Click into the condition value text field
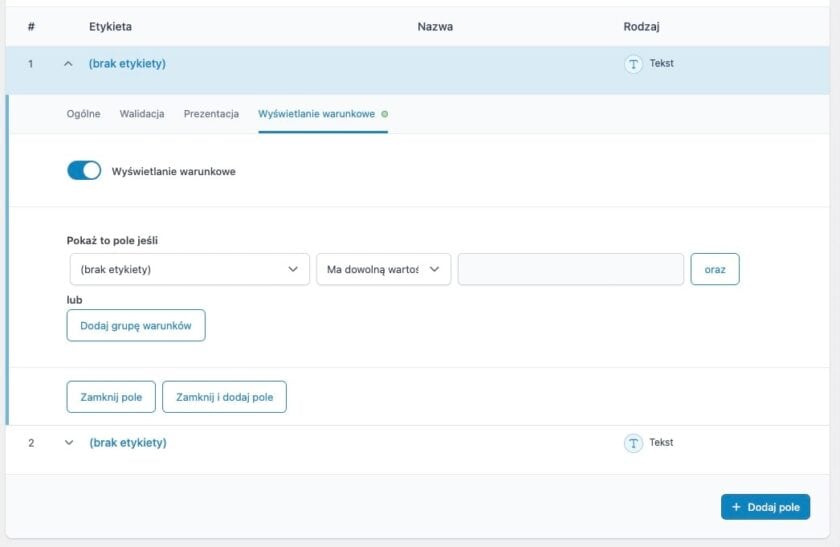This screenshot has height=547, width=840. 570,269
